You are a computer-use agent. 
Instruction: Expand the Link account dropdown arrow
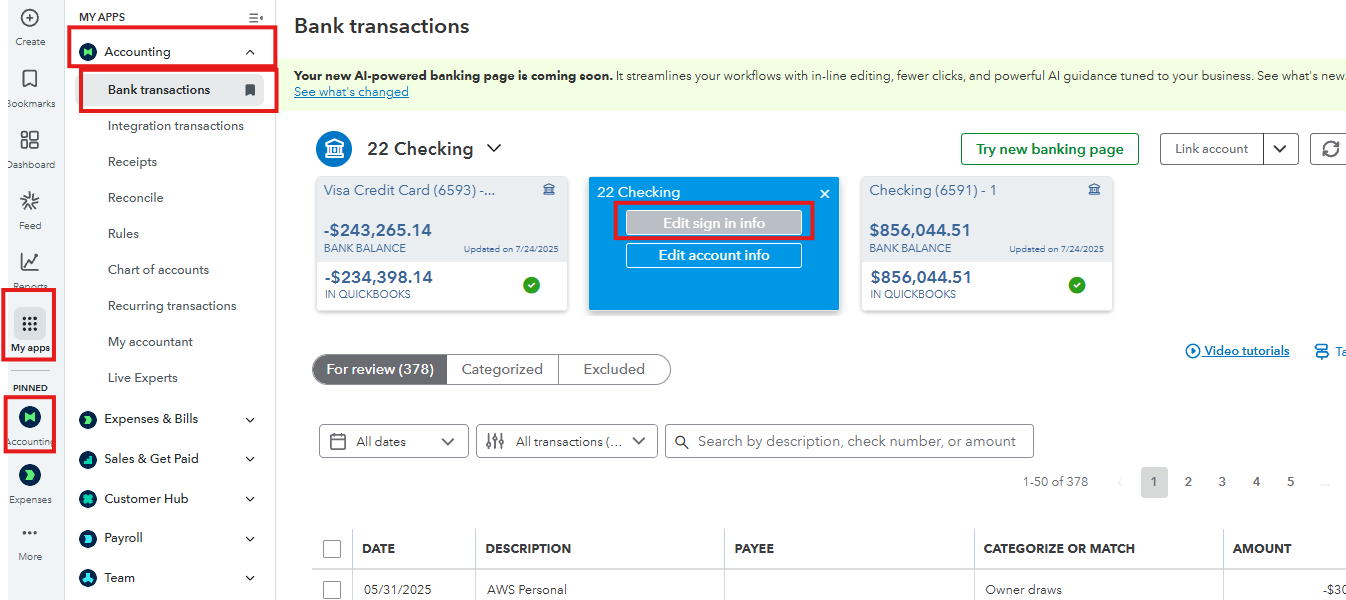click(x=1280, y=149)
